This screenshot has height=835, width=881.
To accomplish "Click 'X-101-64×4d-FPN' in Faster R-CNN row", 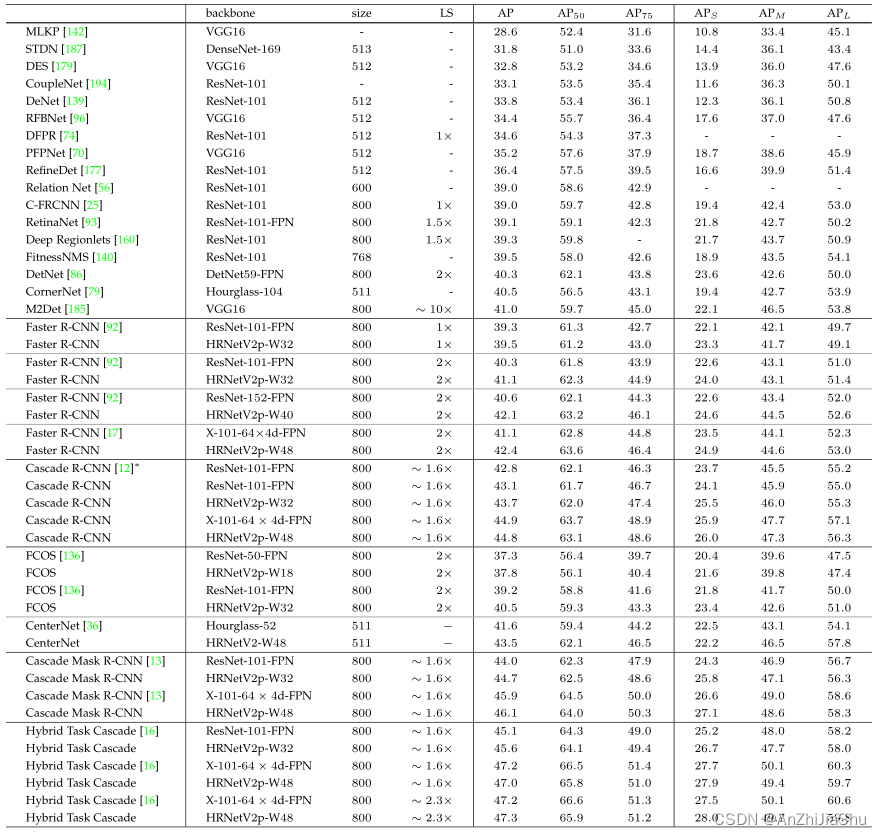I will (256, 433).
